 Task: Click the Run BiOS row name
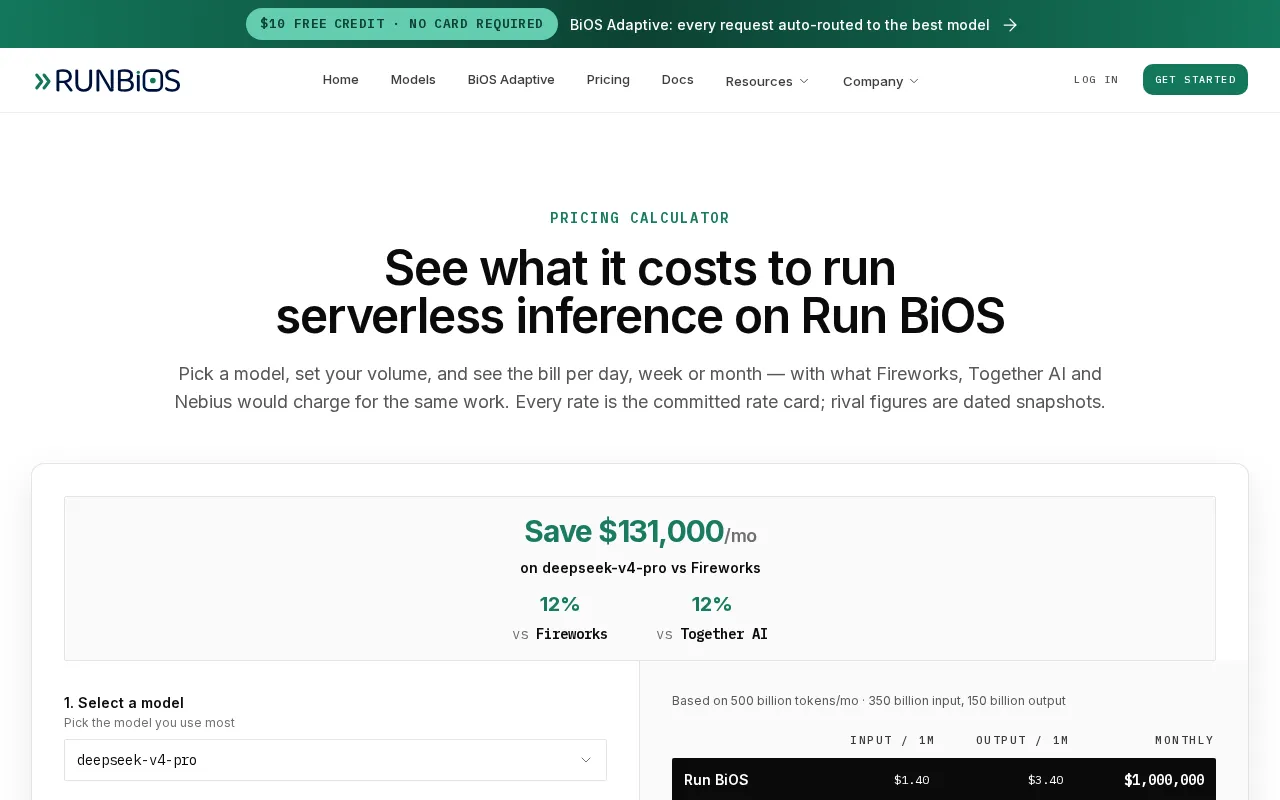[x=716, y=780]
